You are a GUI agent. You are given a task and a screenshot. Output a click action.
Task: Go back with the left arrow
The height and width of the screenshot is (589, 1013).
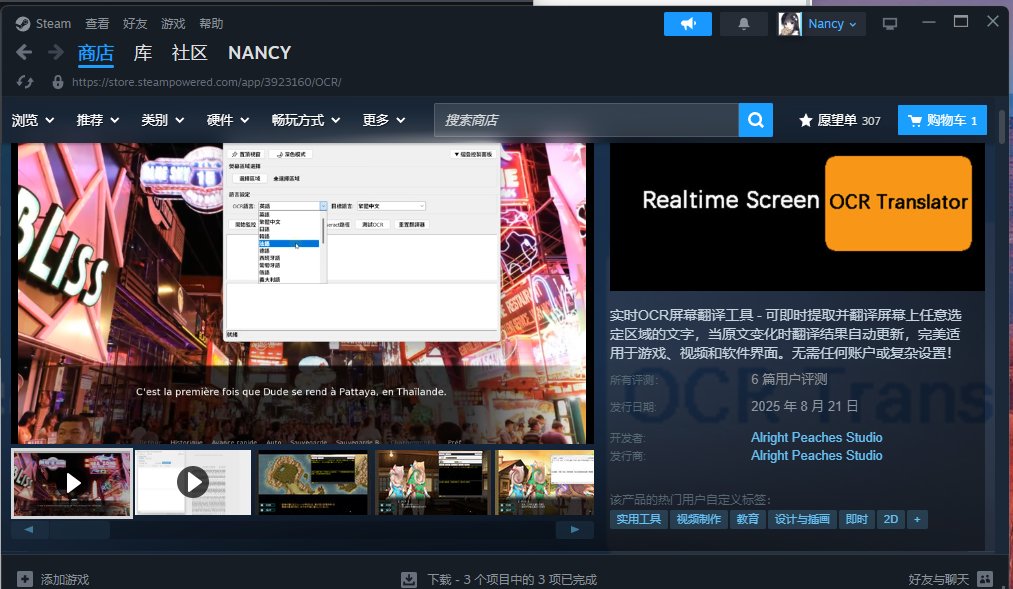pyautogui.click(x=24, y=52)
